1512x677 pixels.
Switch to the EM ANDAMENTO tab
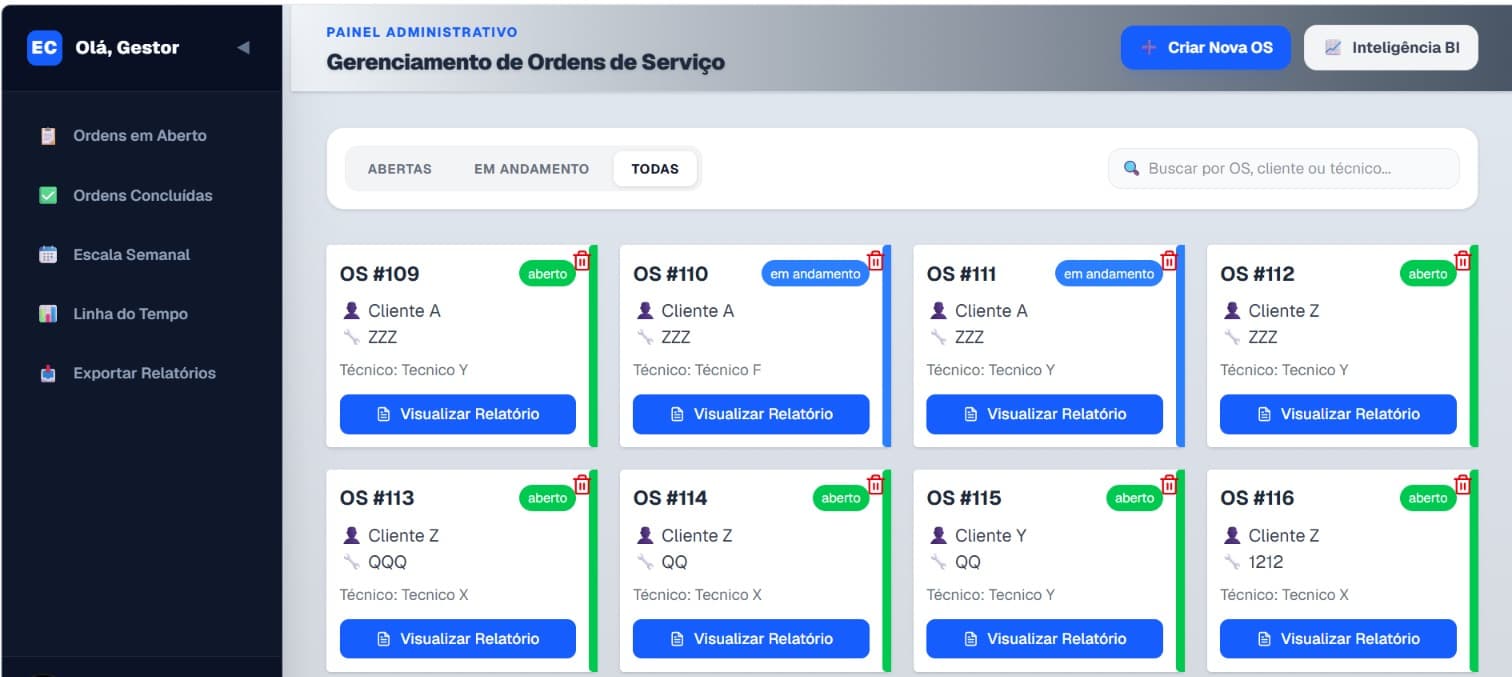[x=532, y=169]
